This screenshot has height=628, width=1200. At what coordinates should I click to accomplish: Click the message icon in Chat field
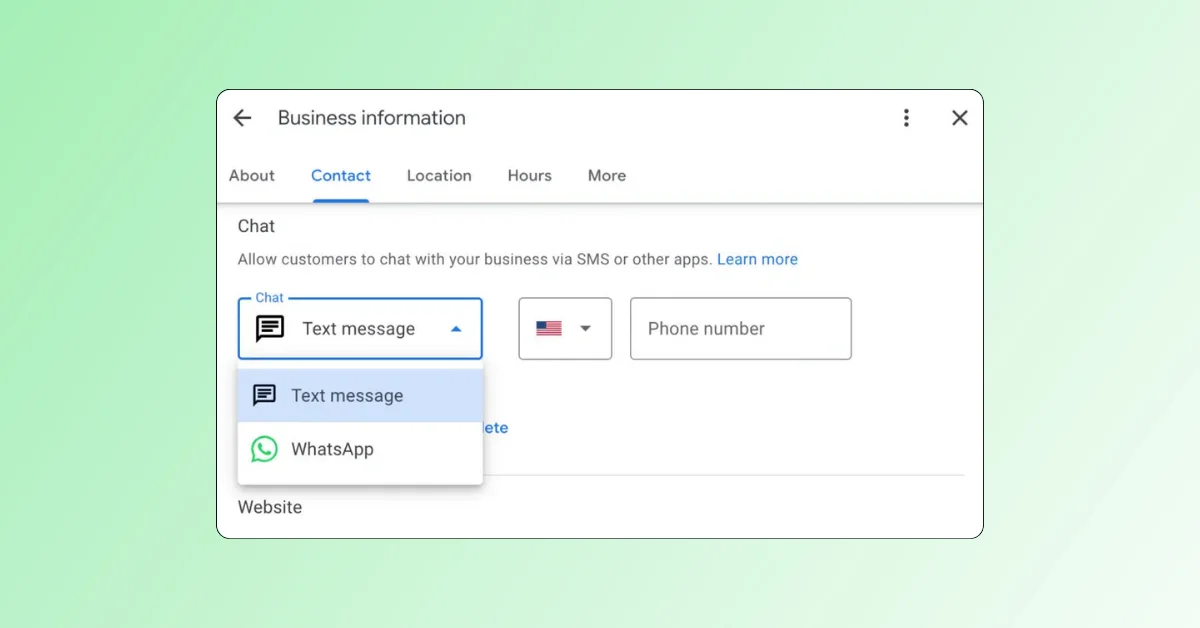tap(270, 328)
